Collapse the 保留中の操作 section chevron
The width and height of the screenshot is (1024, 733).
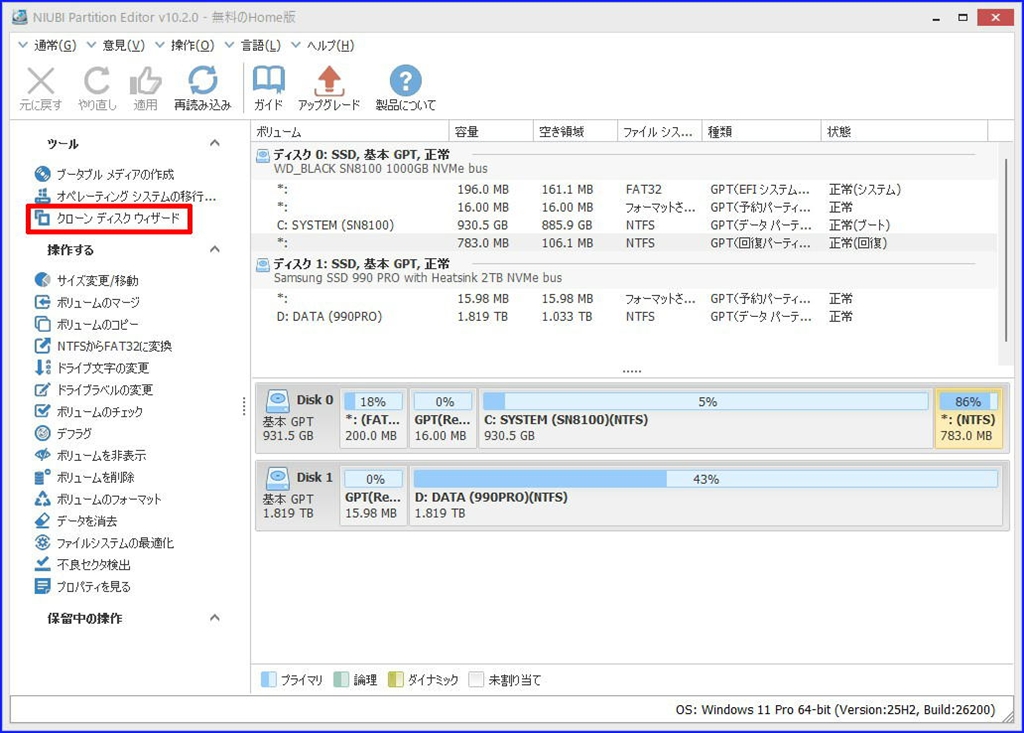[215, 618]
